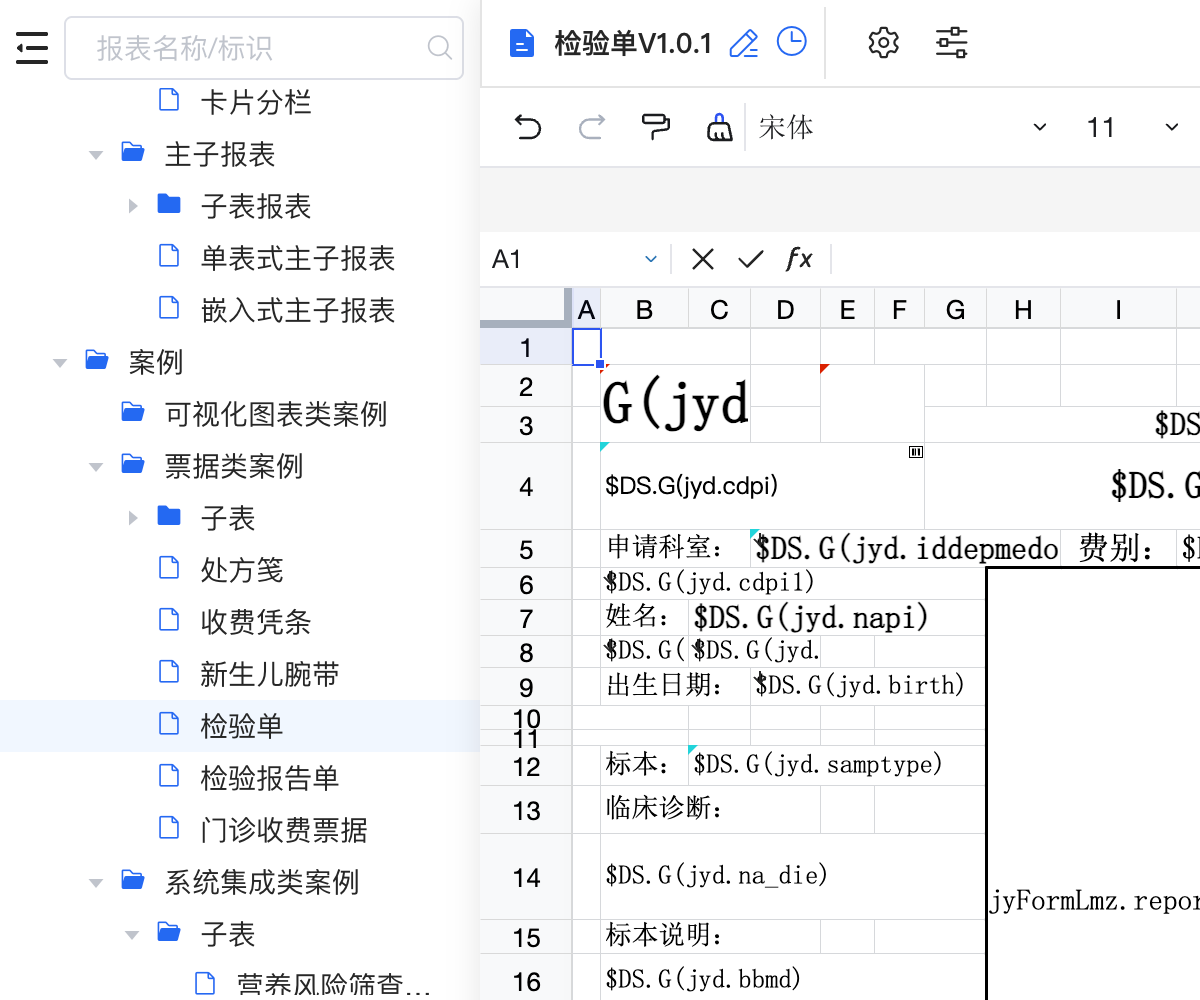Collapse the 票据类案例 folder
The height and width of the screenshot is (1000, 1200).
[96, 467]
